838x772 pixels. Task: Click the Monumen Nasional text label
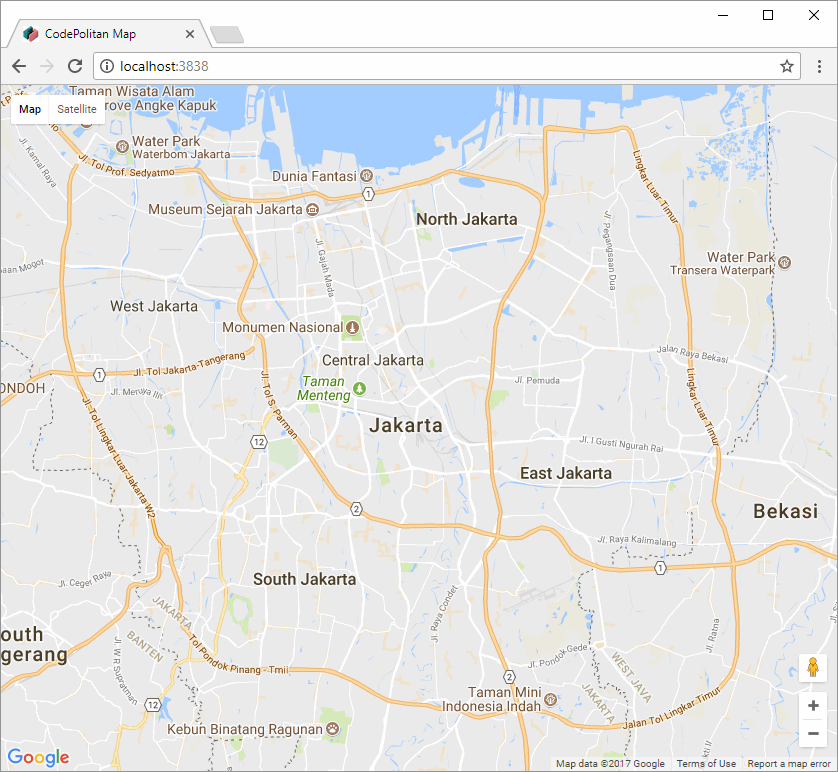pos(283,327)
